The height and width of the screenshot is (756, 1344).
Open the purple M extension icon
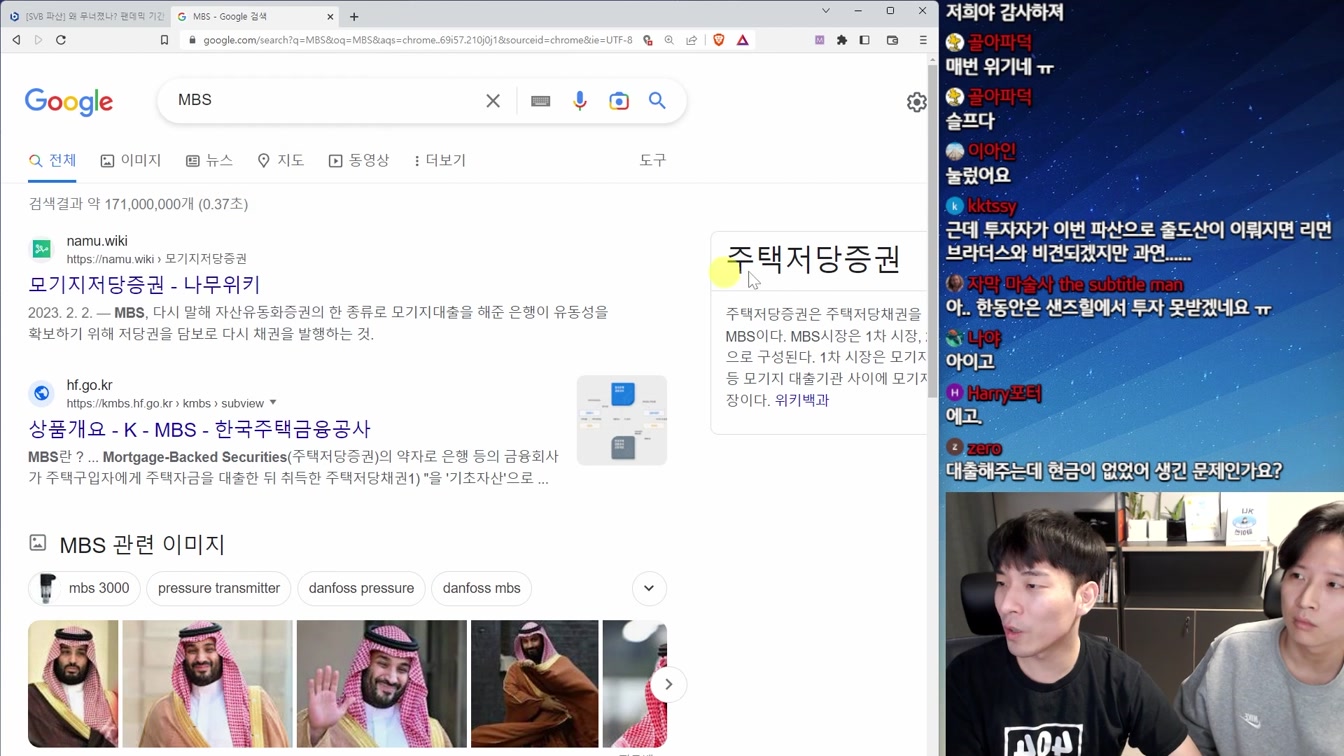pos(820,40)
